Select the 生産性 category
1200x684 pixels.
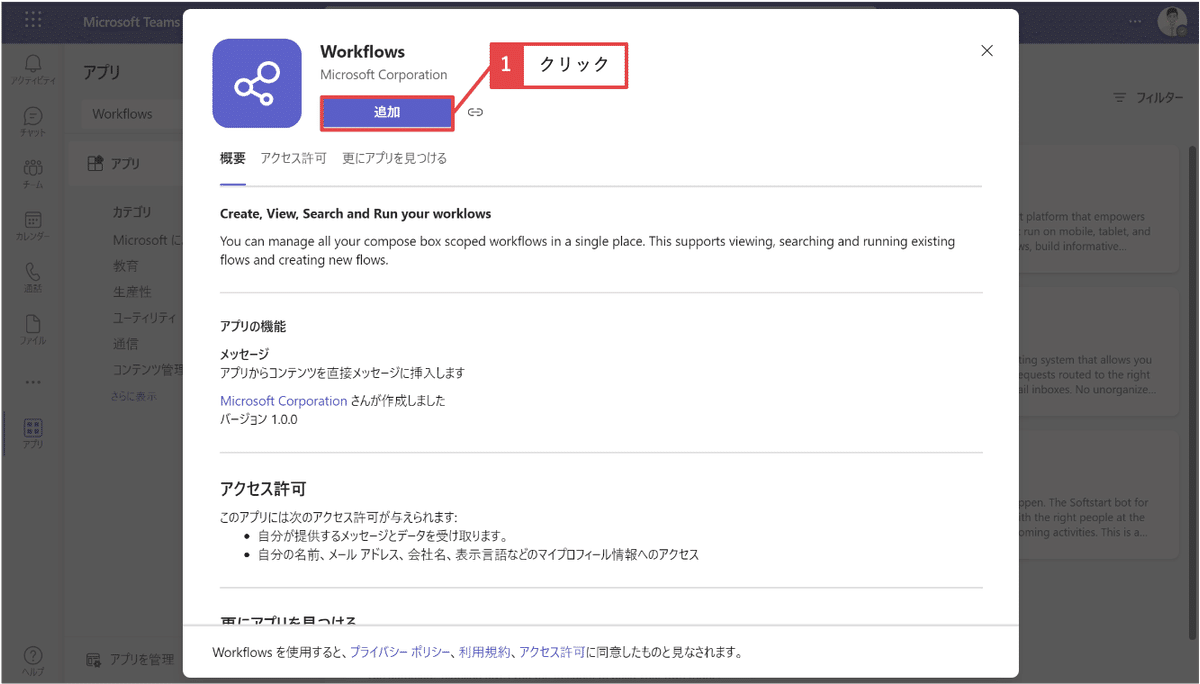tap(132, 292)
